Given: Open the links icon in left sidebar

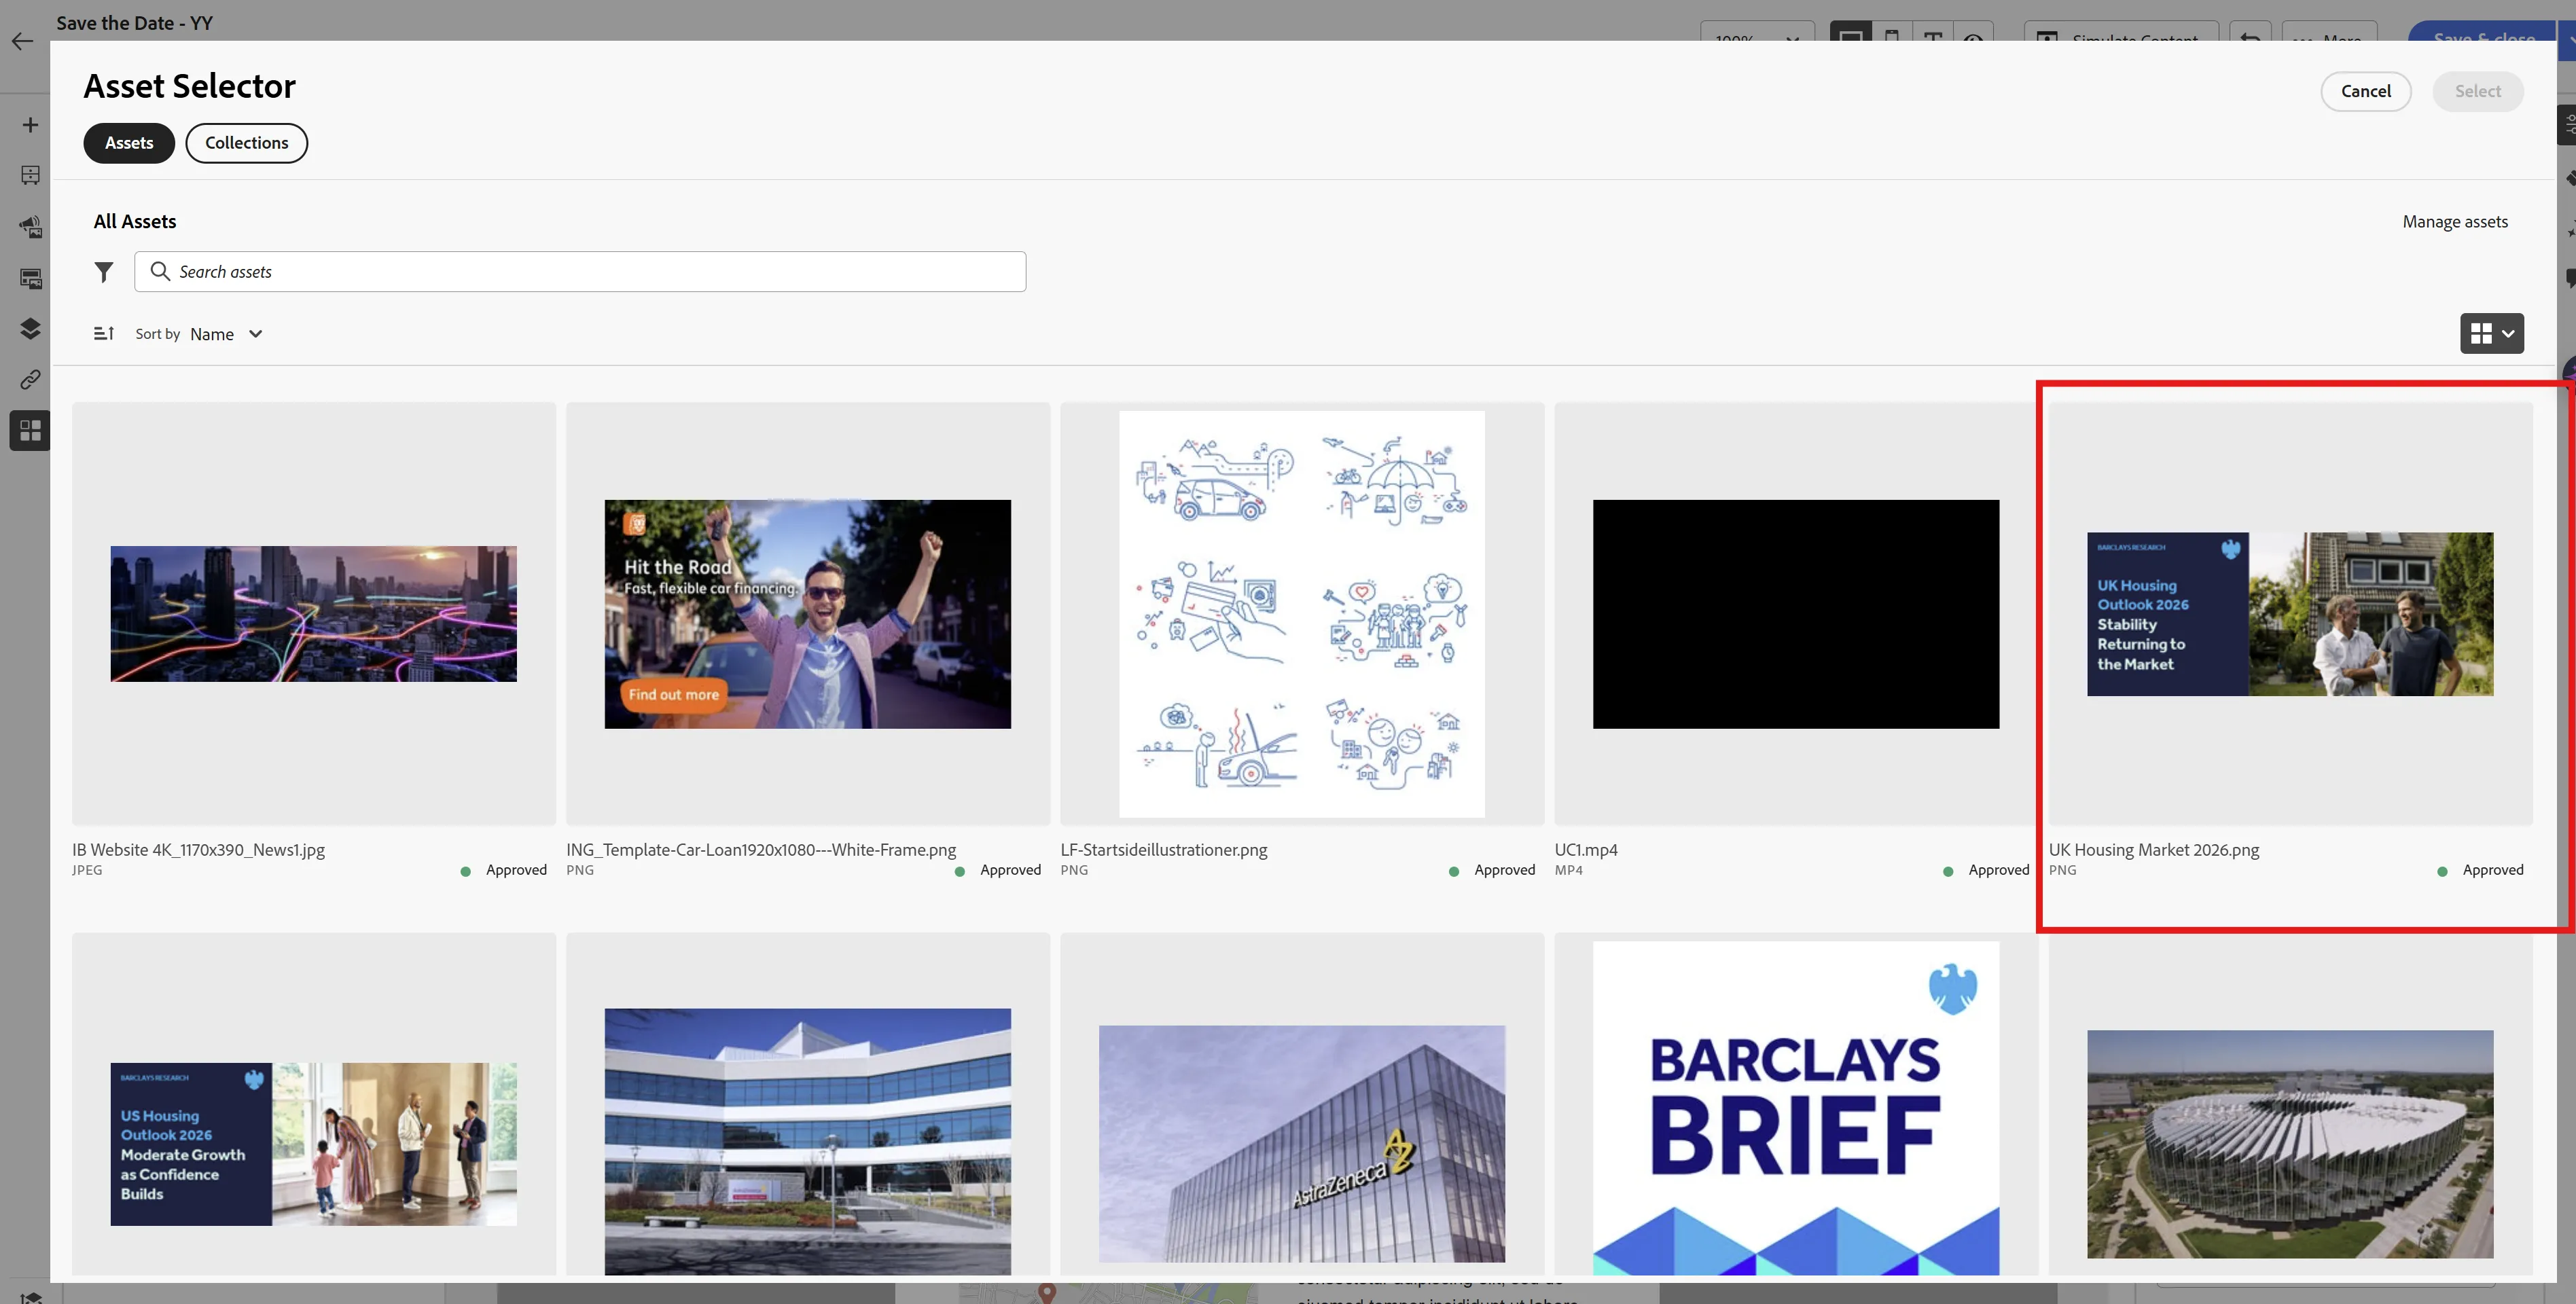Looking at the screenshot, I should [x=30, y=380].
